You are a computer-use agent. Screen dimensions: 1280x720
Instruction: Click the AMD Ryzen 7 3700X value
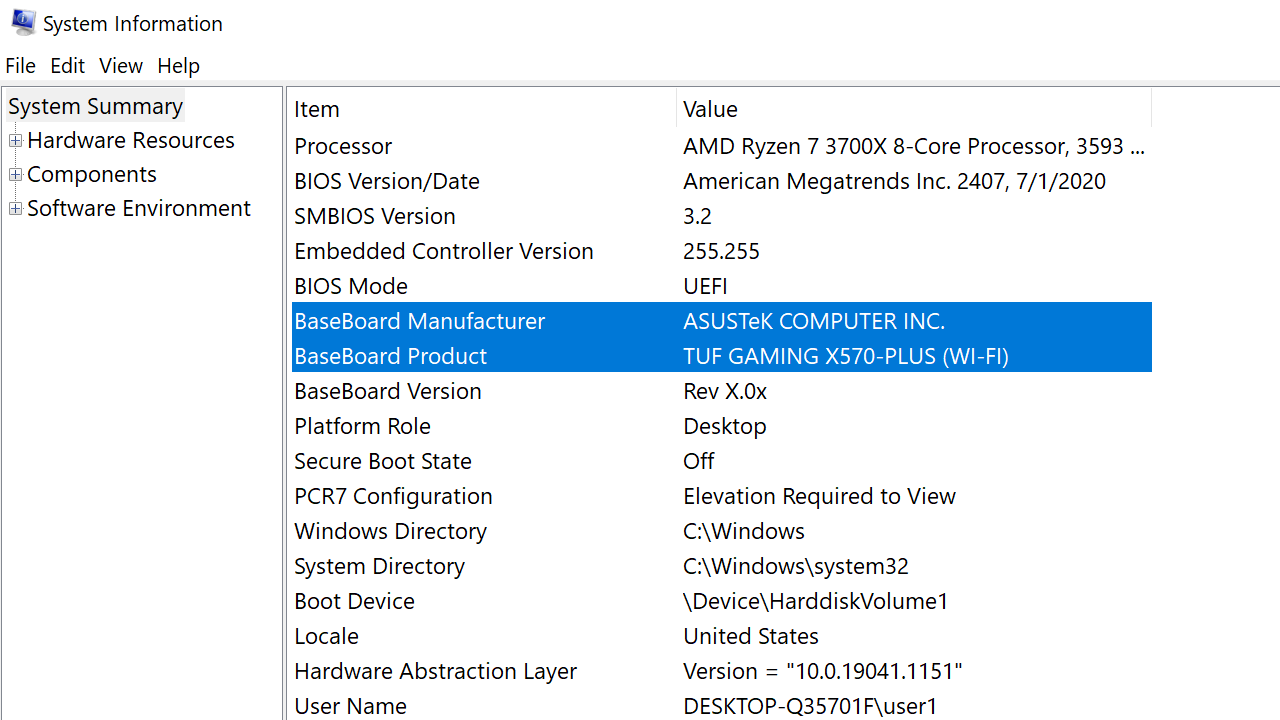pyautogui.click(x=914, y=146)
